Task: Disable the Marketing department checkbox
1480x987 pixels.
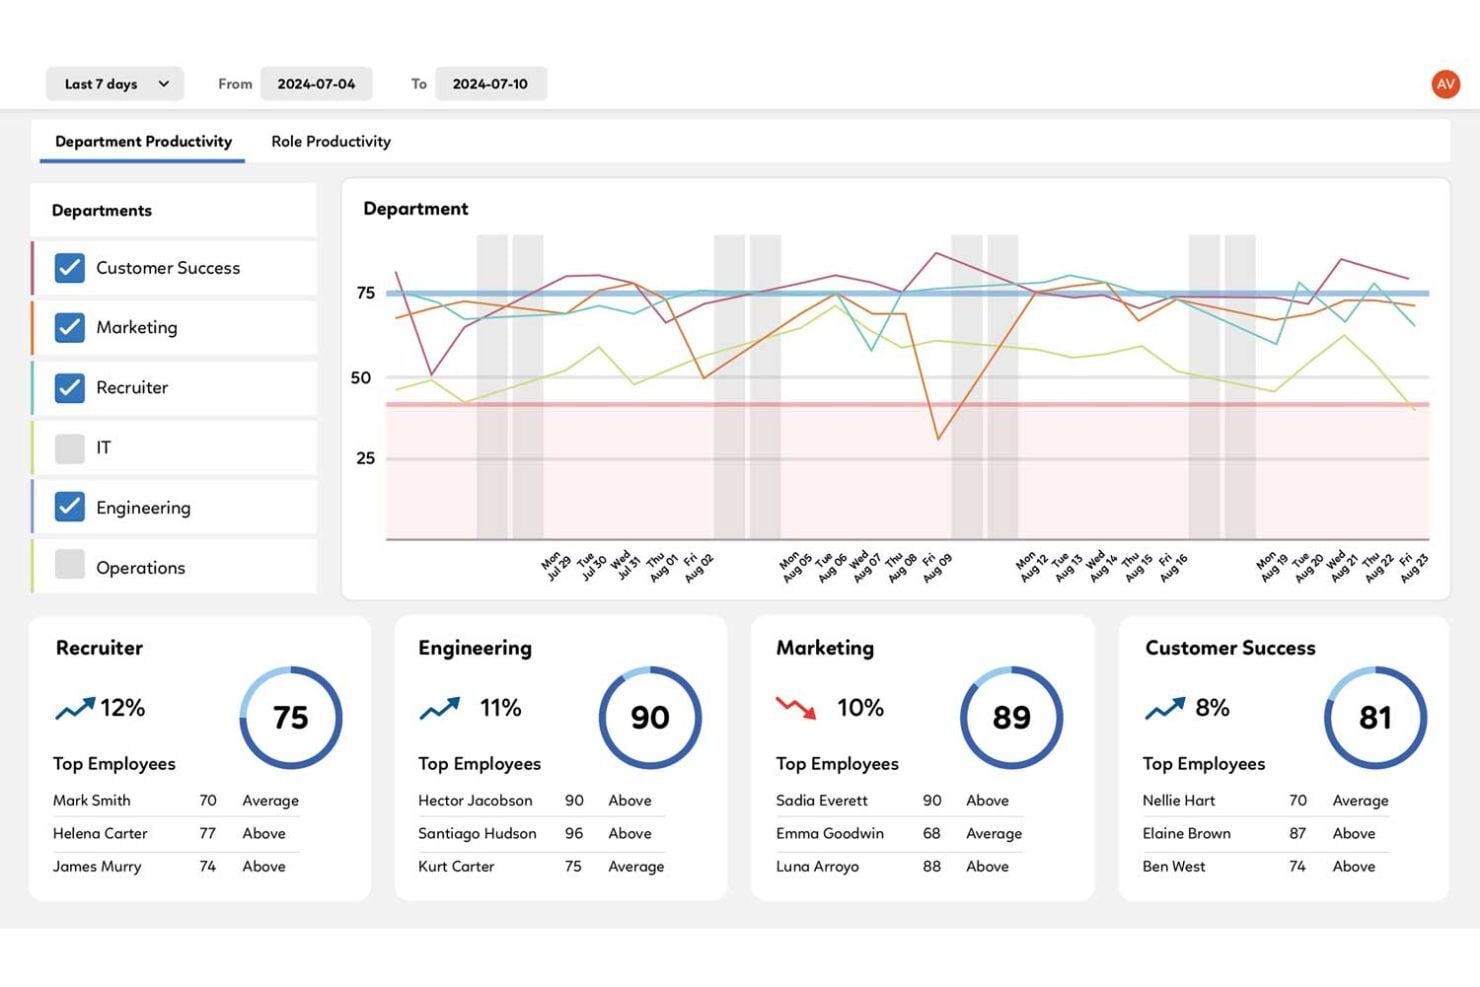Action: [69, 328]
